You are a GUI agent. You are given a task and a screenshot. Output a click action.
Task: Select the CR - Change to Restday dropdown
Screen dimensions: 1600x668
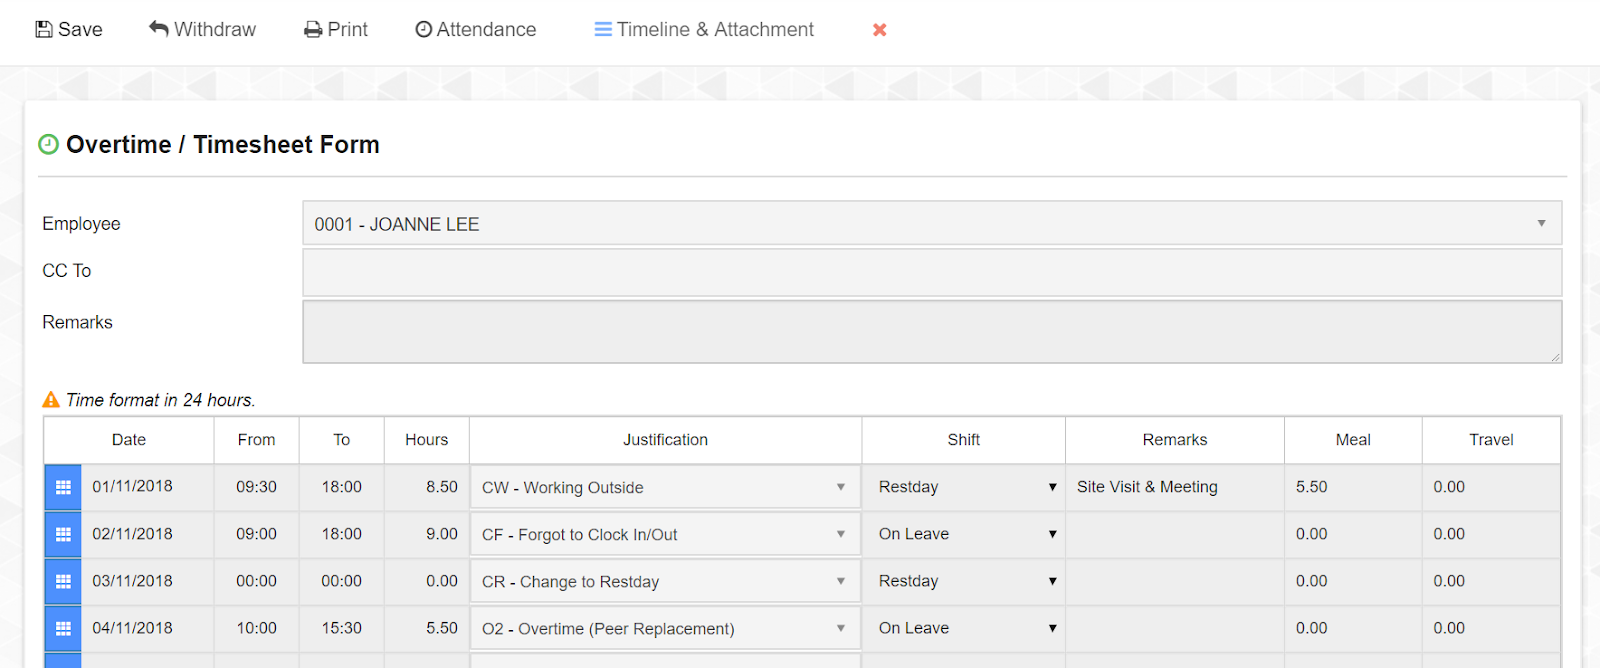click(x=664, y=581)
